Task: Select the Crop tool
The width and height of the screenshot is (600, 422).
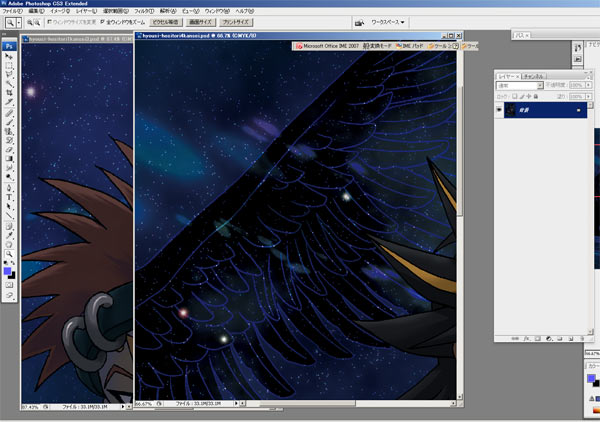Action: [9, 93]
